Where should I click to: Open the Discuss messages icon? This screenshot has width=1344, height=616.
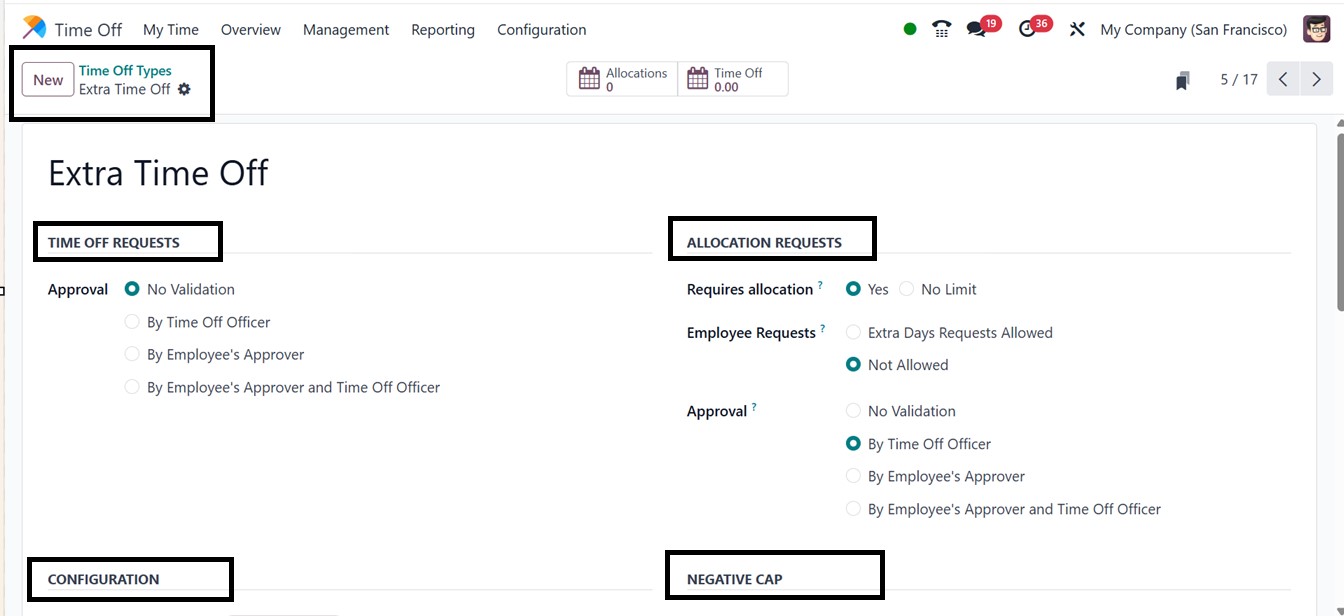click(x=977, y=29)
